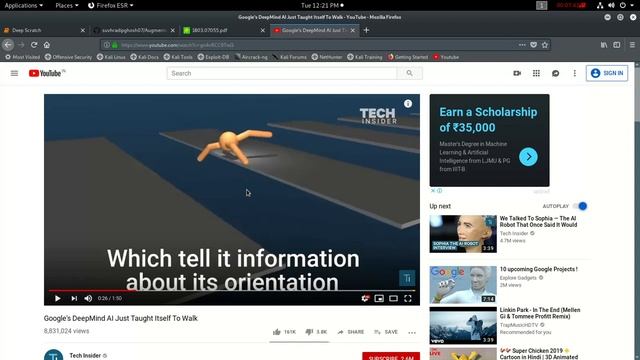This screenshot has height=360, width=640.
Task: Click the SIGN IN button
Action: (607, 73)
